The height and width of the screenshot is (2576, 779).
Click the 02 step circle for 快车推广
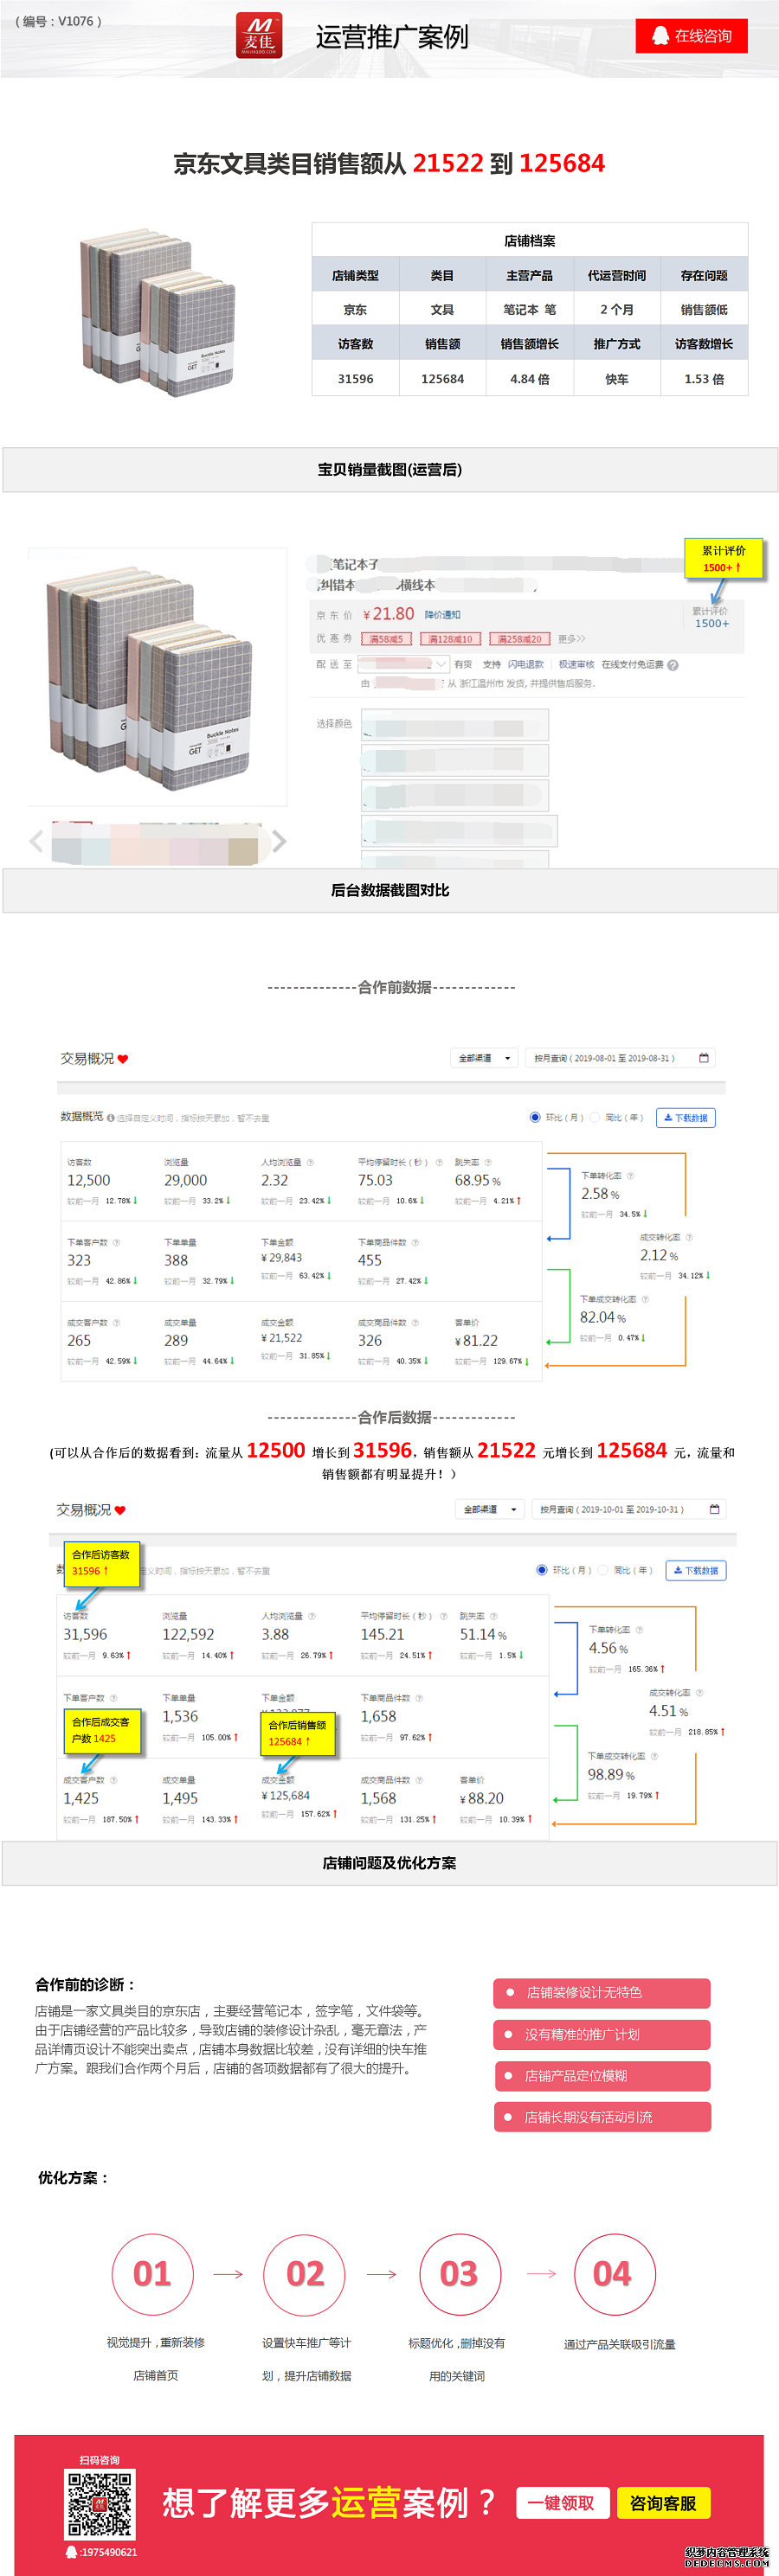point(304,2274)
